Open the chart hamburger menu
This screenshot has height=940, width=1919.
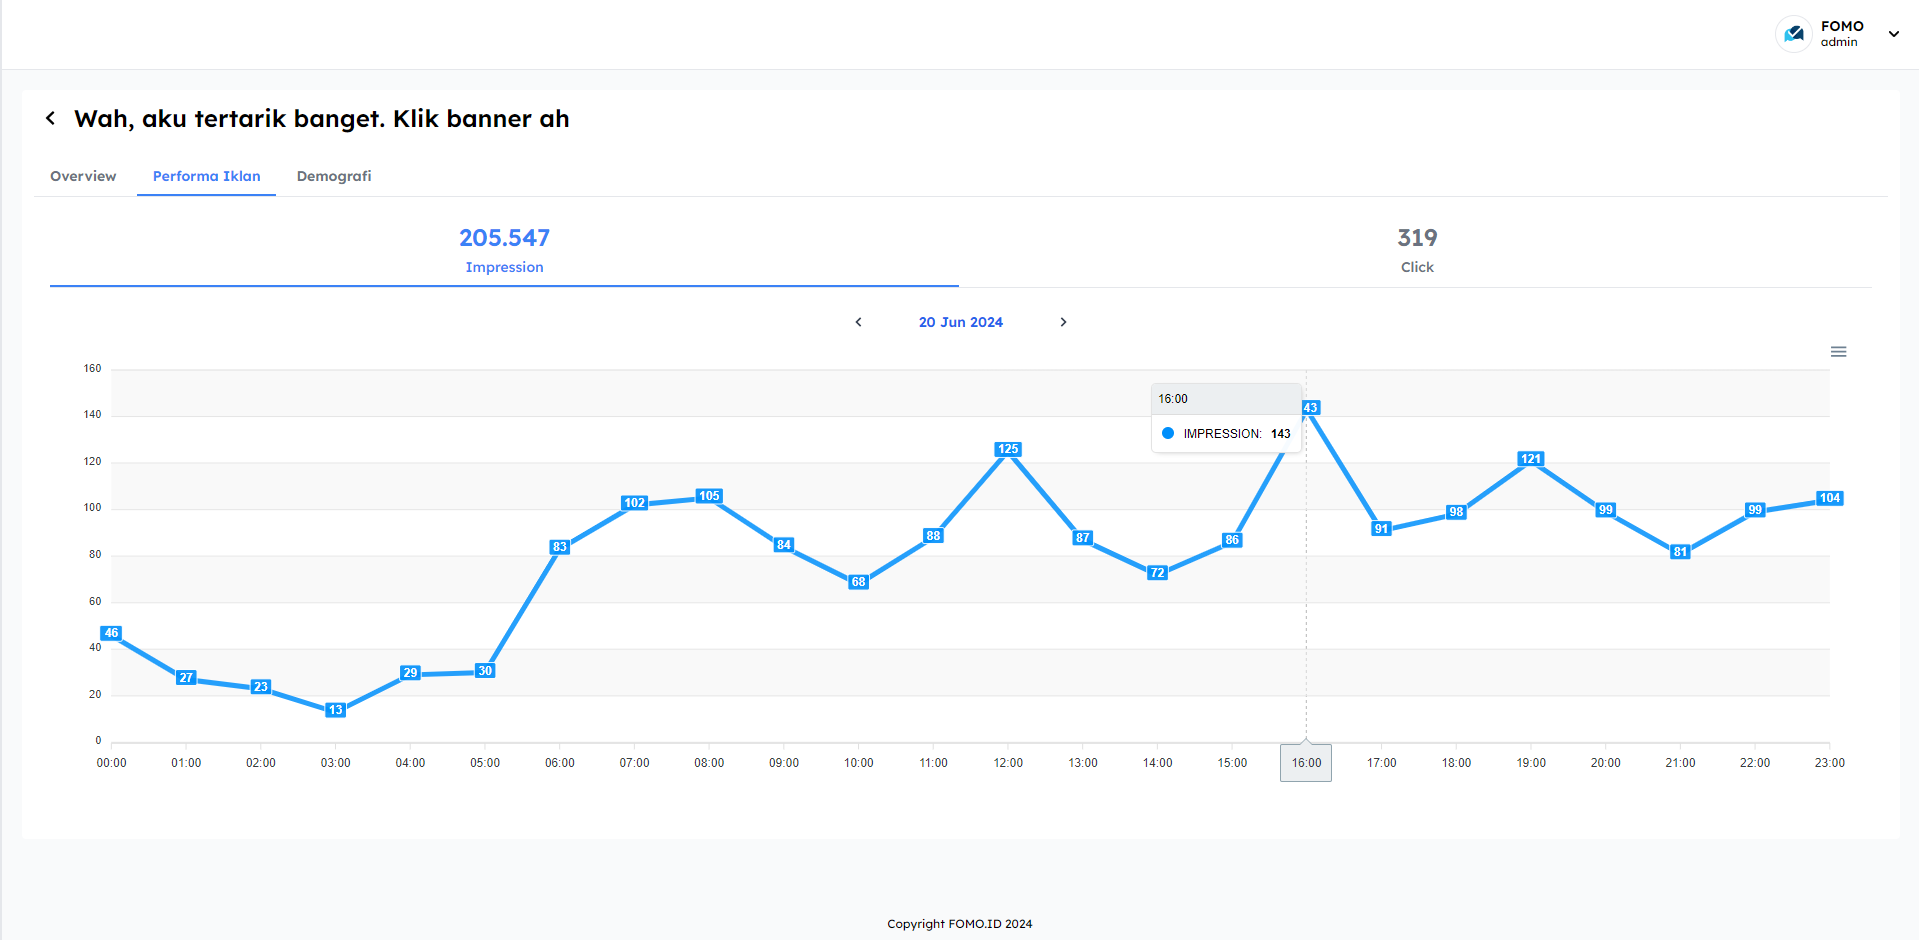point(1838,352)
